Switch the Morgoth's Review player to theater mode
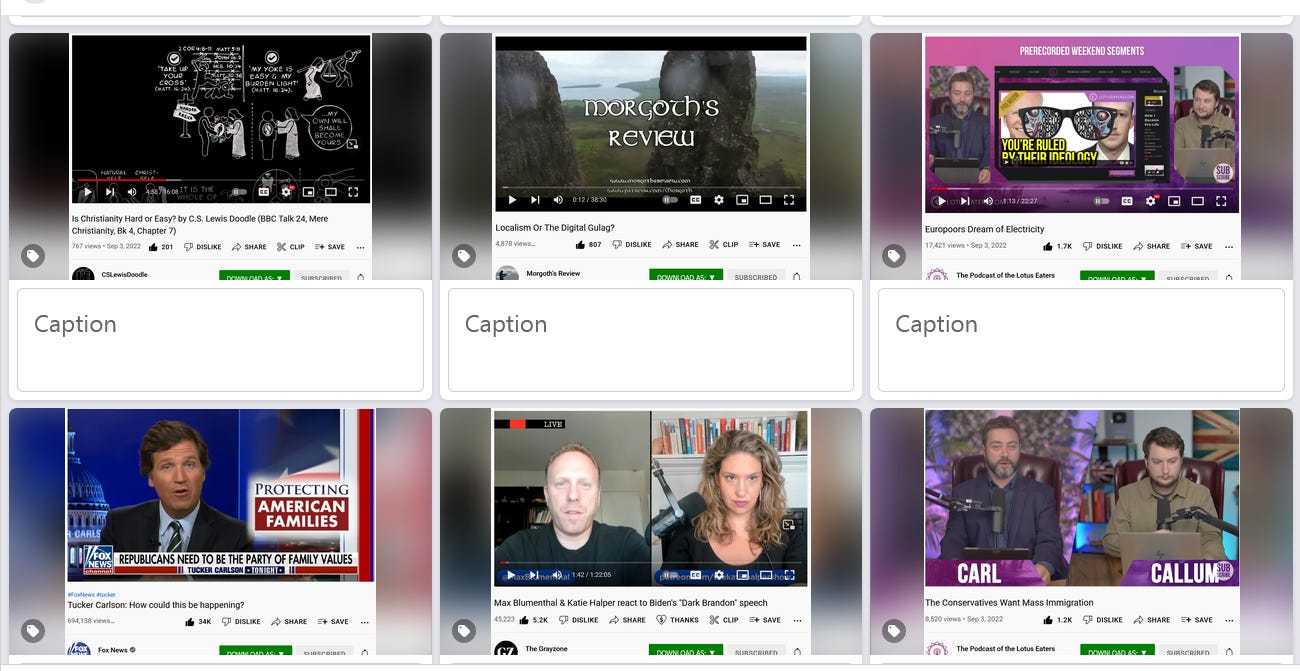Viewport: 1300px width, 671px height. [x=765, y=200]
